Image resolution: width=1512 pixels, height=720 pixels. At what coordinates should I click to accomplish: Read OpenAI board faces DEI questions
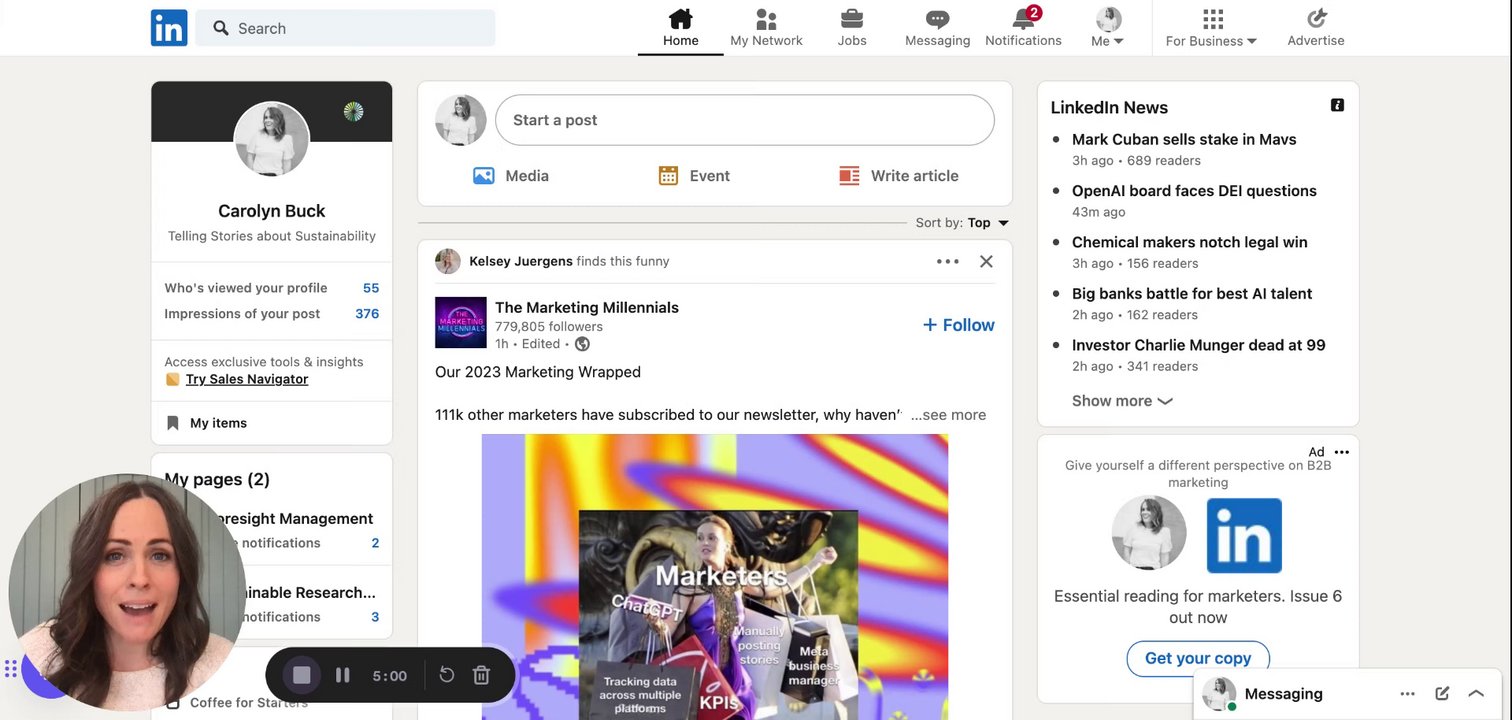point(1194,191)
